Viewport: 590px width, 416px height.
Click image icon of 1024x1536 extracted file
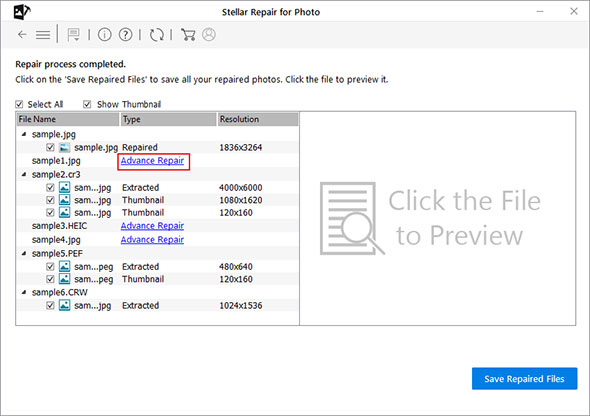click(x=64, y=305)
